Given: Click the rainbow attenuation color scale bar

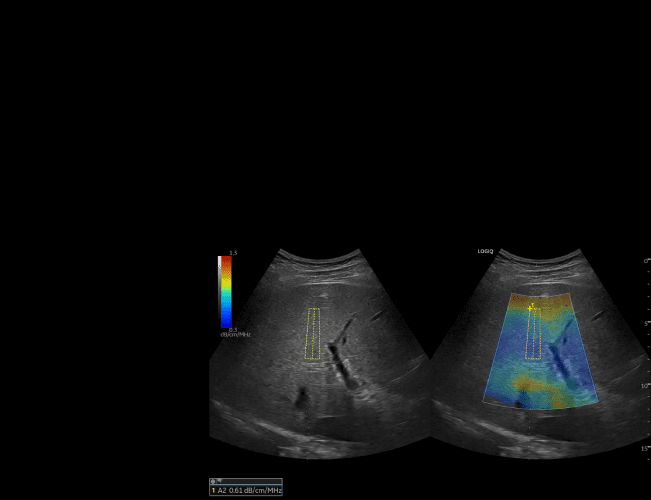Looking at the screenshot, I should [x=227, y=291].
